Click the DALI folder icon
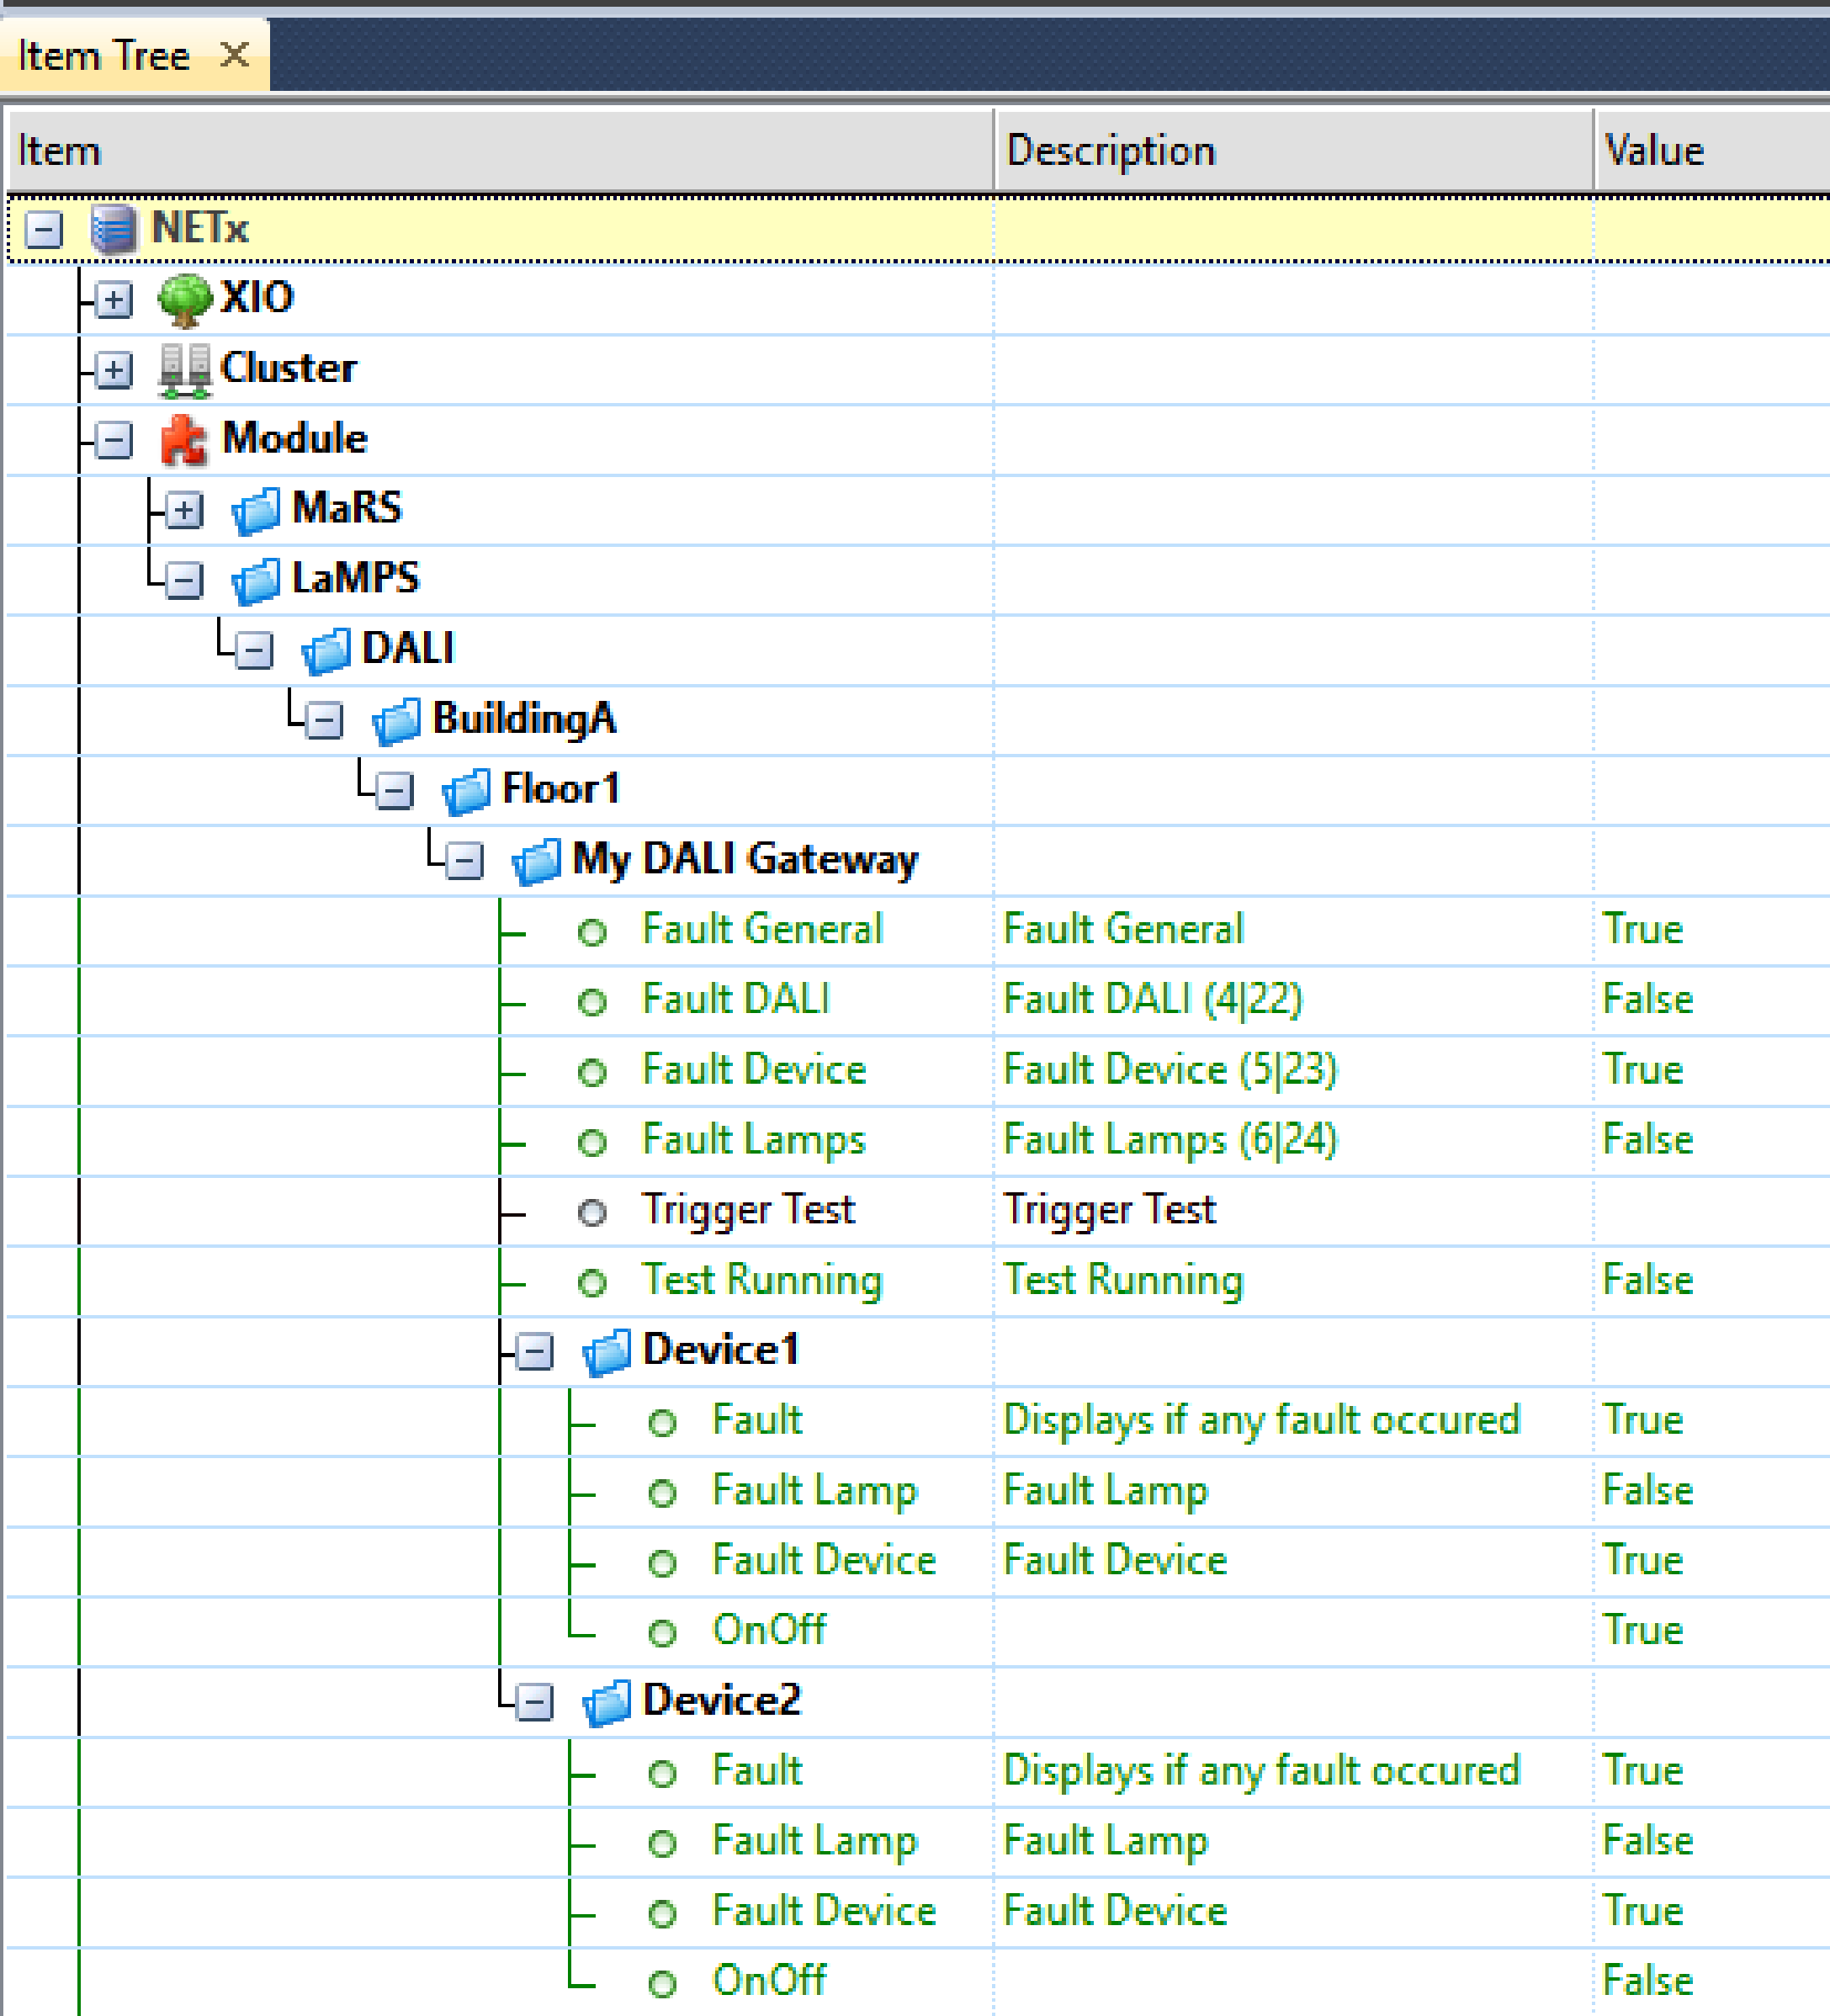Screen dimensions: 1830x2016 pos(325,650)
